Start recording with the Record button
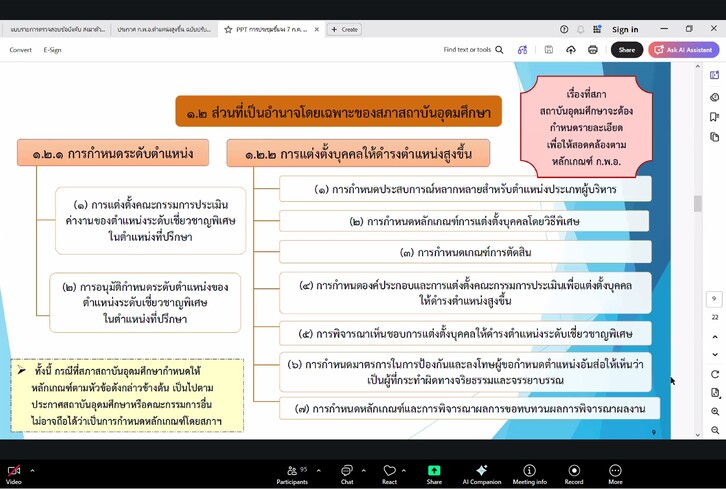Screen dimensions: 726x489 click(x=574, y=475)
